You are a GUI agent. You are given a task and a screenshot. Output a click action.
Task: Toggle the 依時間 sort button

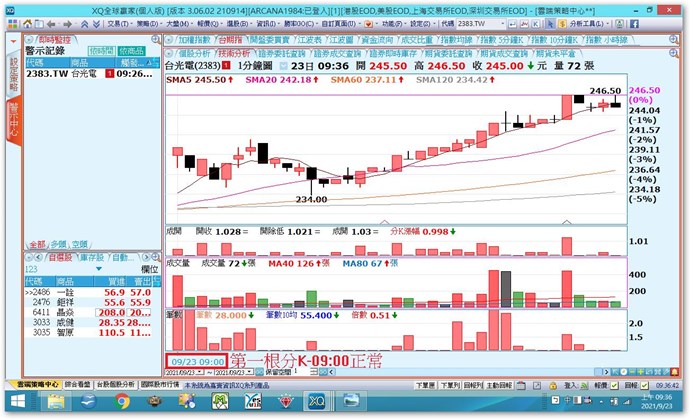tap(101, 49)
